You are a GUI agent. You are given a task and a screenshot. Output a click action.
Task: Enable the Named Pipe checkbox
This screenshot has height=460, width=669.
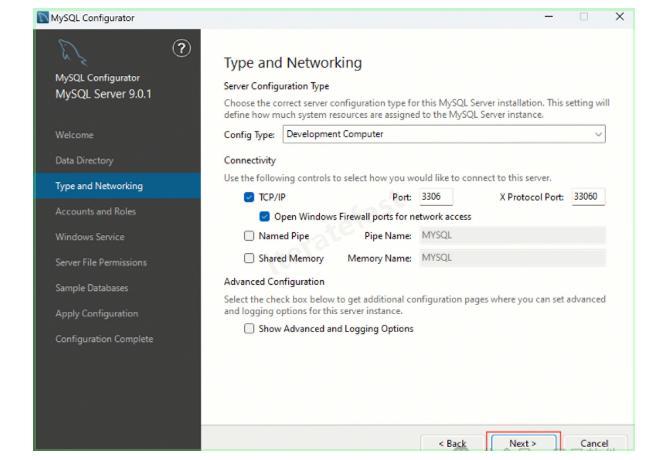tap(249, 236)
